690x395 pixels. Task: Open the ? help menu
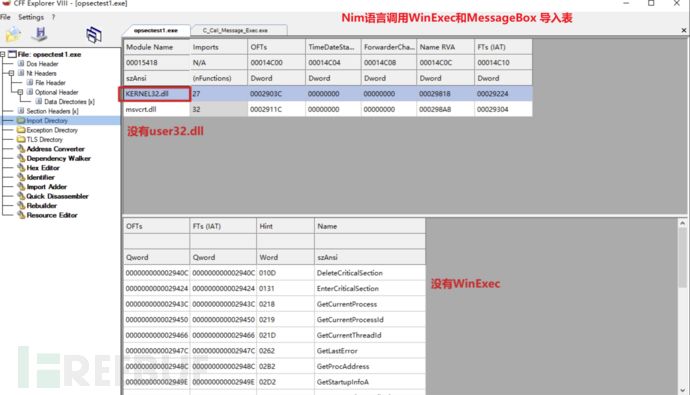(53, 17)
